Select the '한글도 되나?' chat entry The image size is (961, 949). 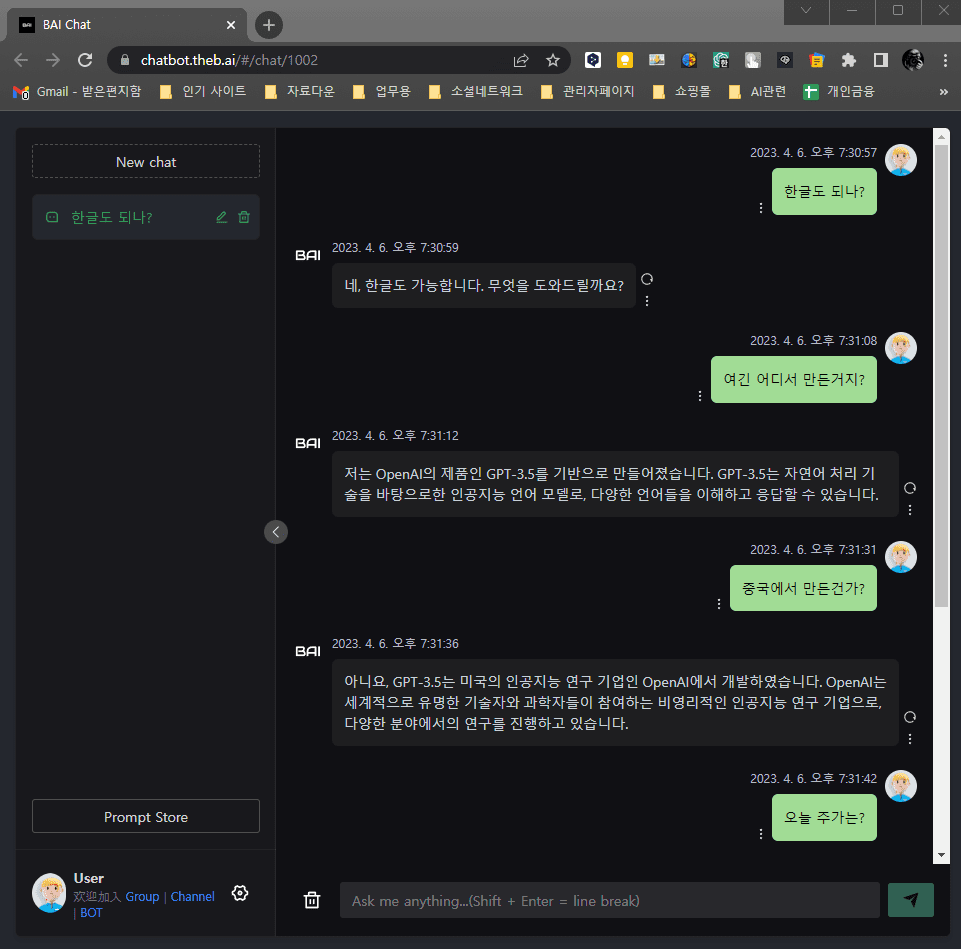(146, 217)
